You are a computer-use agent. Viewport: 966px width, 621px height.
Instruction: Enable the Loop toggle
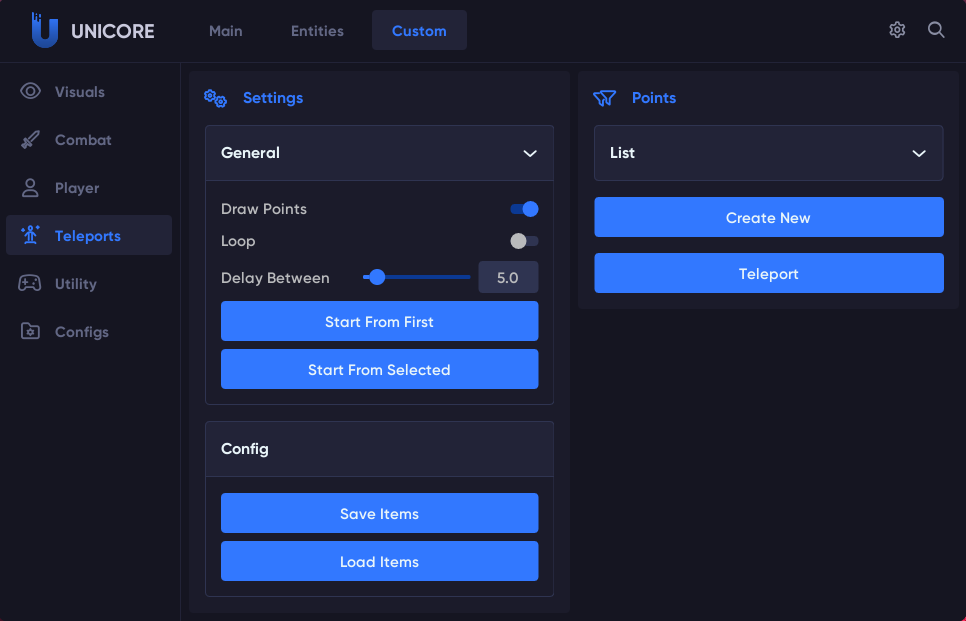point(524,241)
